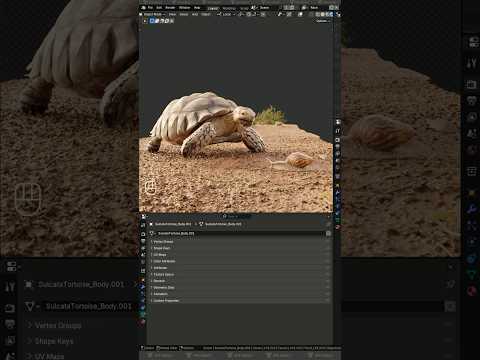Toggle snapping in the viewport header
This screenshot has width=480, height=360.
click(x=249, y=14)
